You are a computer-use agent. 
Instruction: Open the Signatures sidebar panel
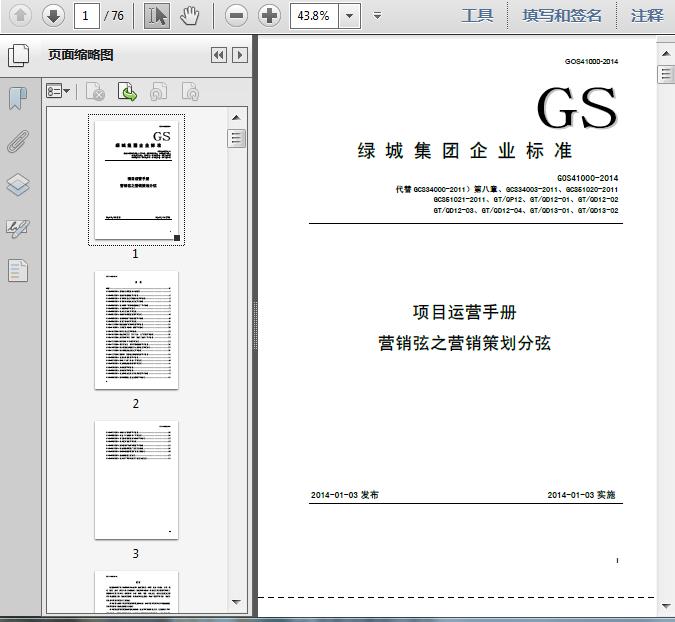[x=18, y=228]
